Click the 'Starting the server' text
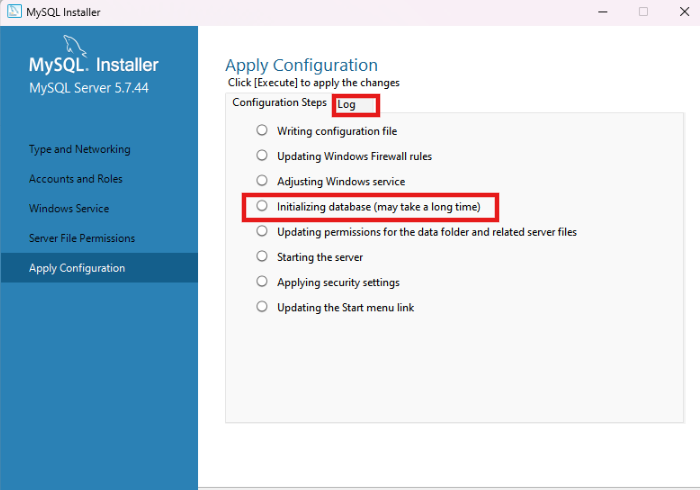The width and height of the screenshot is (700, 490). [320, 257]
